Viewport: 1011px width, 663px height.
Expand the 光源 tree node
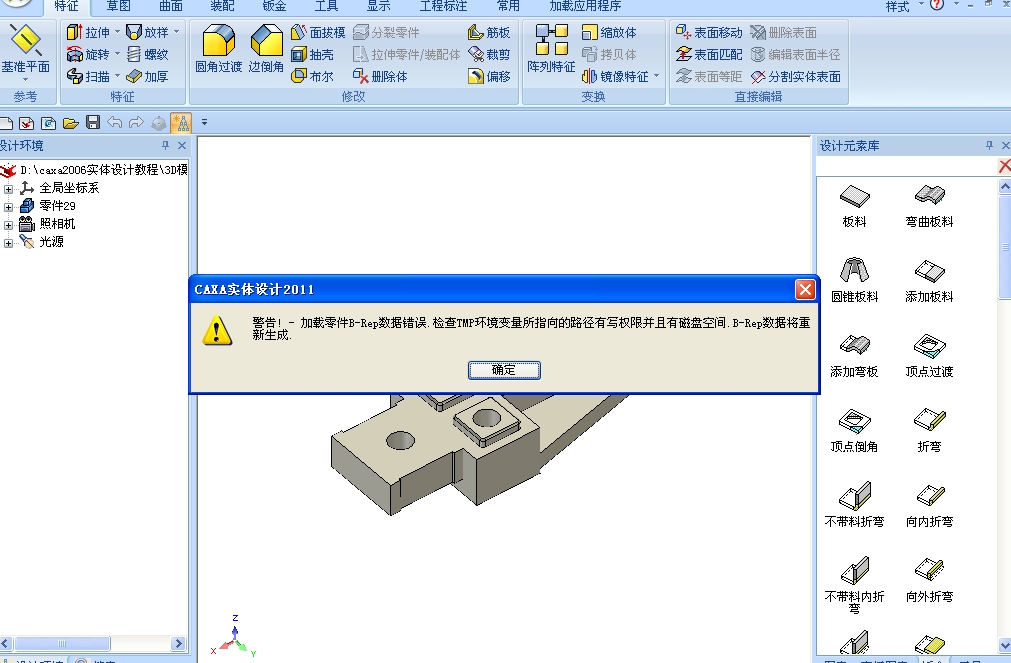coord(8,243)
